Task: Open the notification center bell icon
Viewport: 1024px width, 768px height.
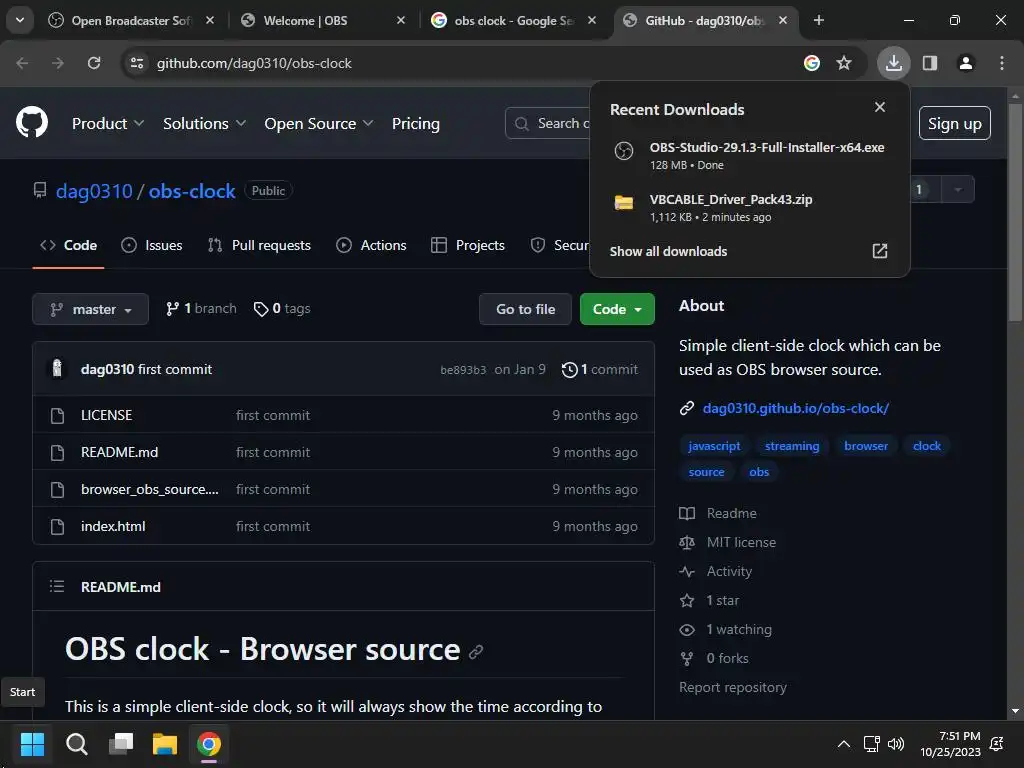Action: [x=997, y=744]
